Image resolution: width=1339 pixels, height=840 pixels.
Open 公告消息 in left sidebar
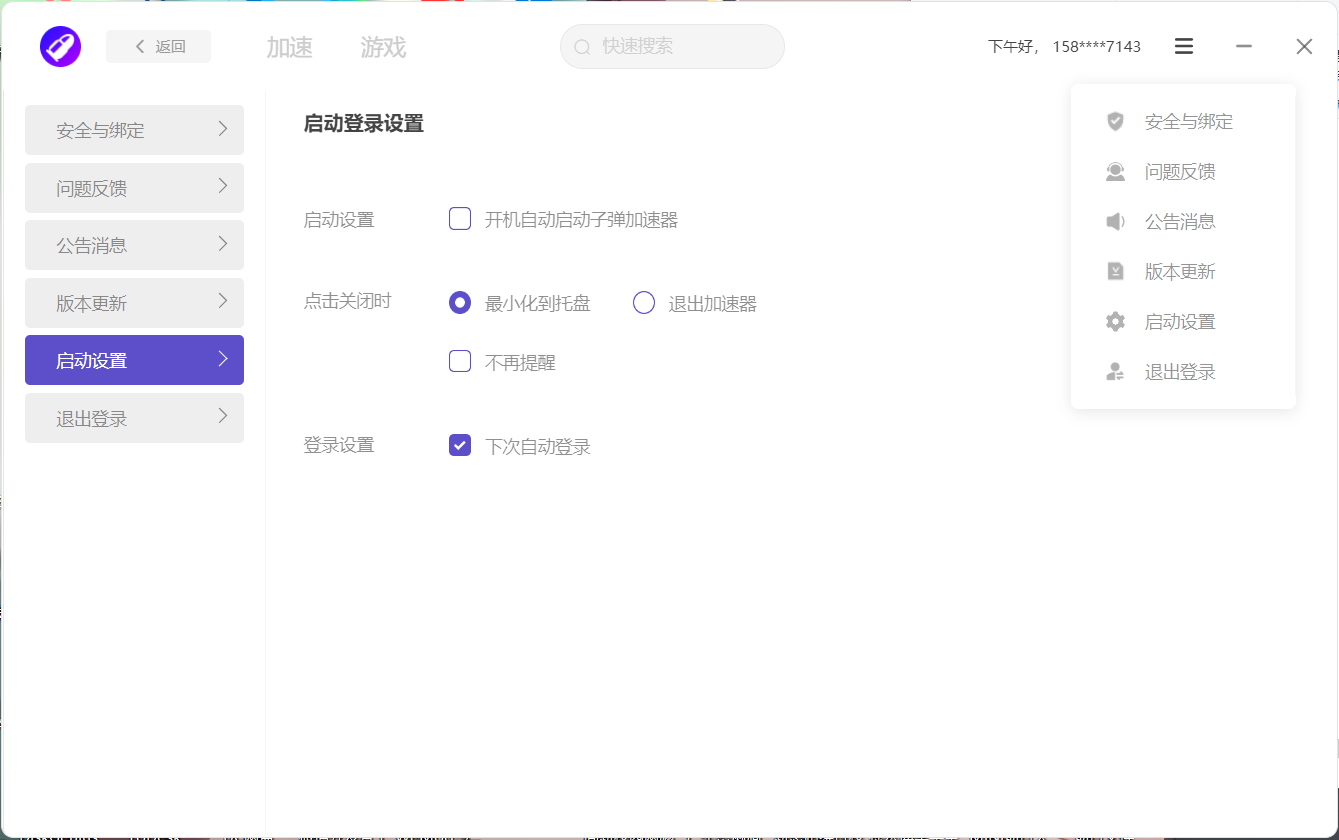pyautogui.click(x=134, y=245)
